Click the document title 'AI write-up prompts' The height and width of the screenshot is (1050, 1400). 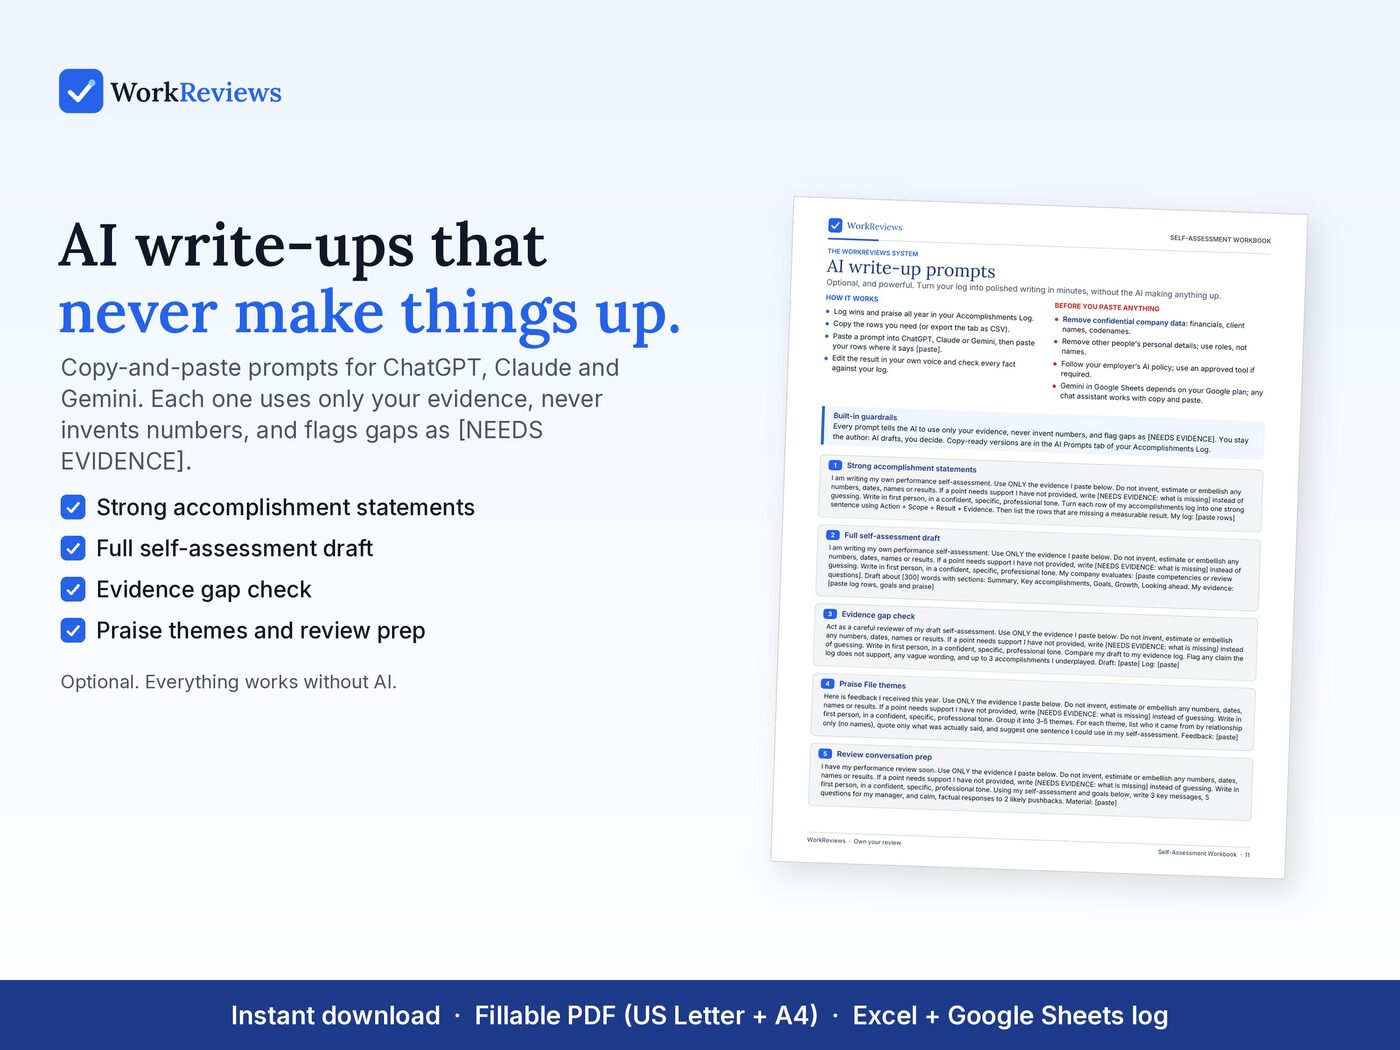[911, 269]
